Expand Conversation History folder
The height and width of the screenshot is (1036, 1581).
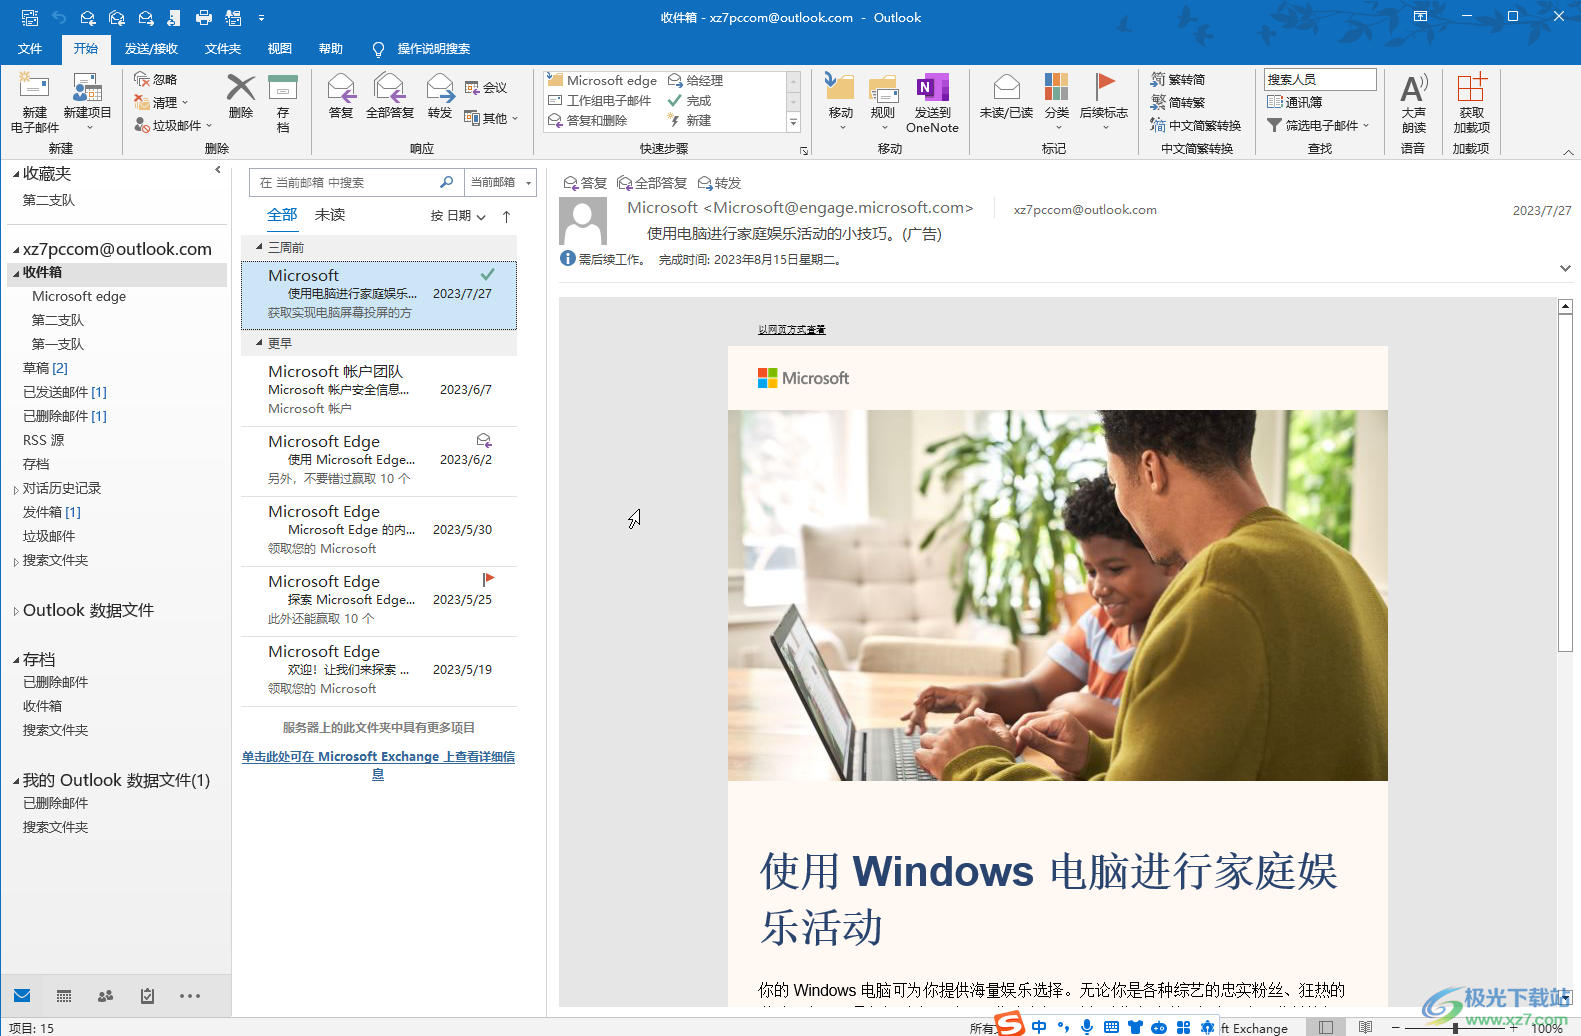coord(16,489)
